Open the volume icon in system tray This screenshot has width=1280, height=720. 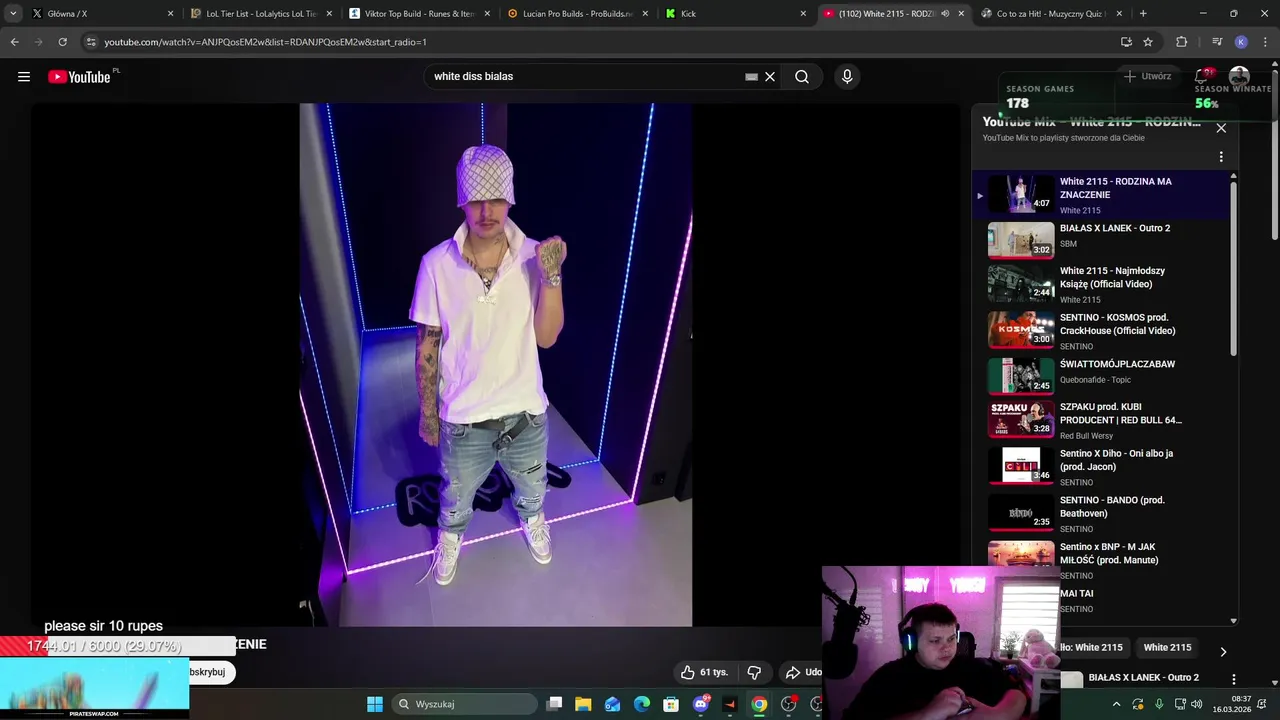[1197, 704]
